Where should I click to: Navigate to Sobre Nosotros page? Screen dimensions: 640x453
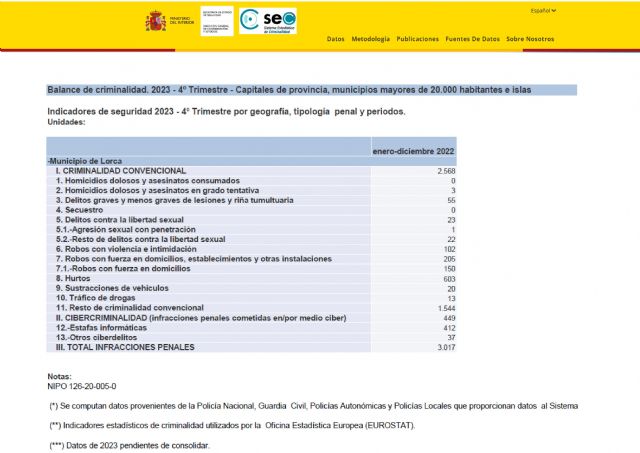530,39
